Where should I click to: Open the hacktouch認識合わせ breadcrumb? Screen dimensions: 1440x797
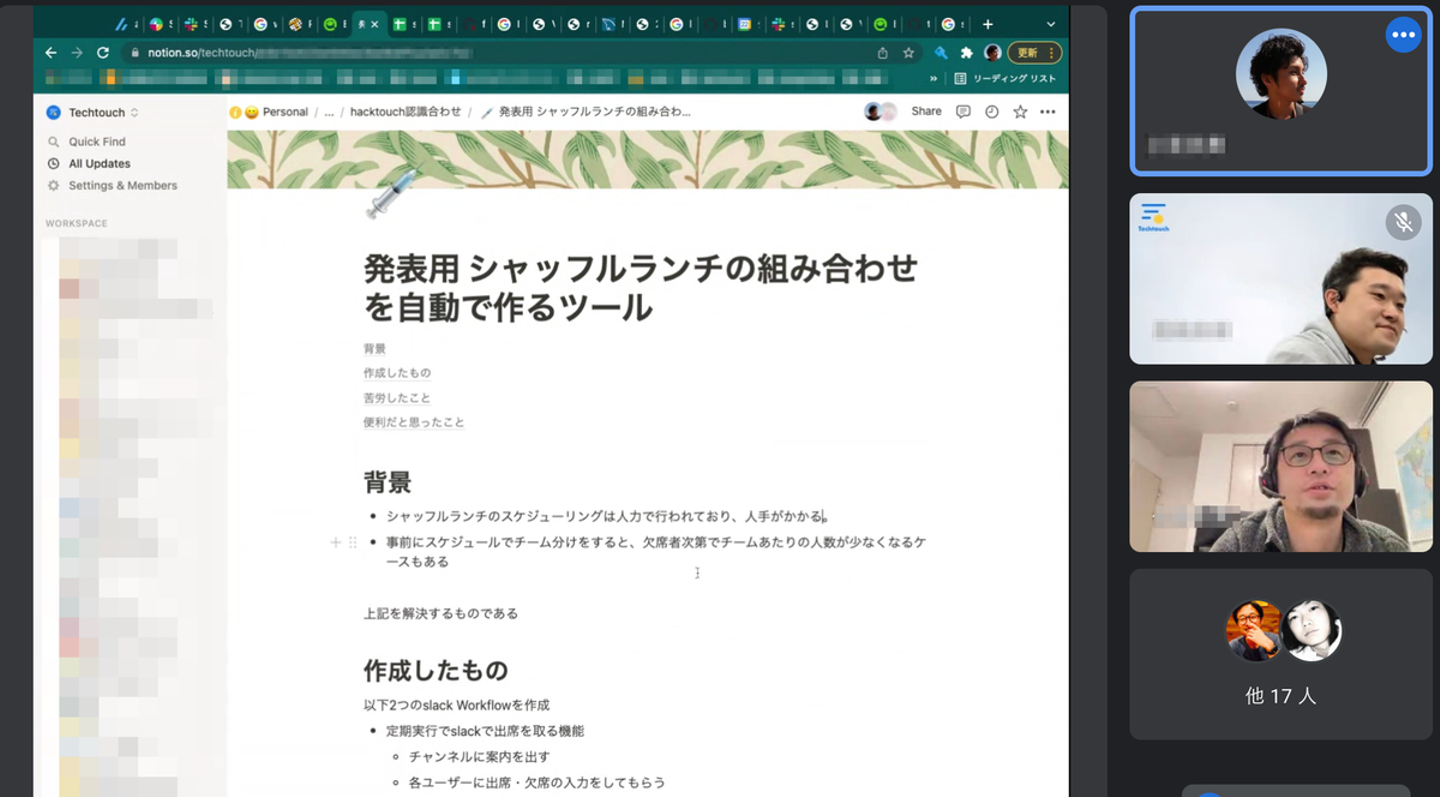click(405, 112)
